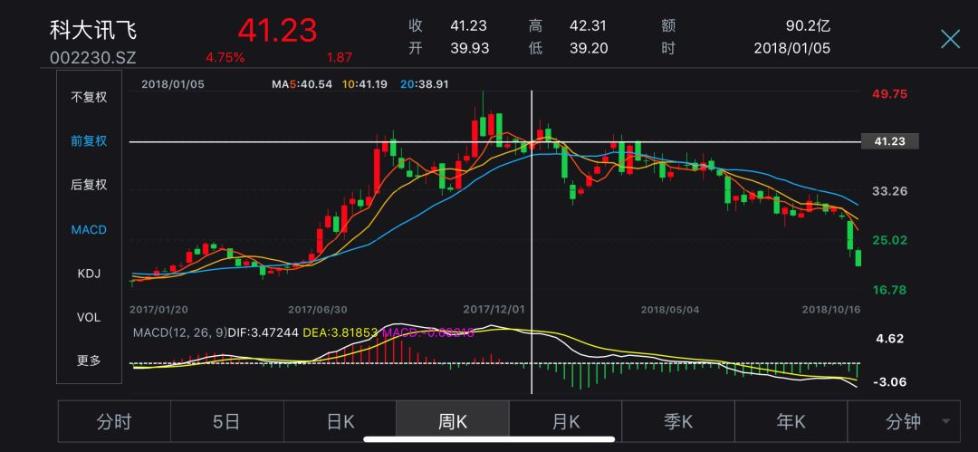Image resolution: width=978 pixels, height=452 pixels.
Task: Switch indicator to KDJ
Action: pos(88,273)
